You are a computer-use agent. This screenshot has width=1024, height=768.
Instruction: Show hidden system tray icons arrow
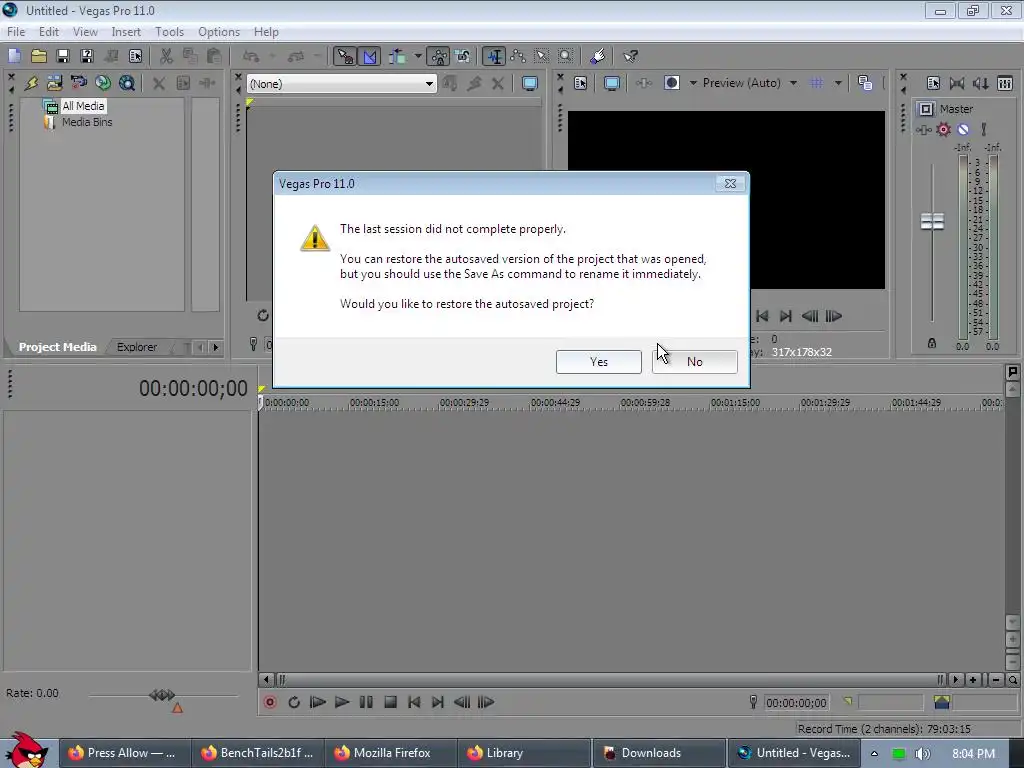point(874,754)
